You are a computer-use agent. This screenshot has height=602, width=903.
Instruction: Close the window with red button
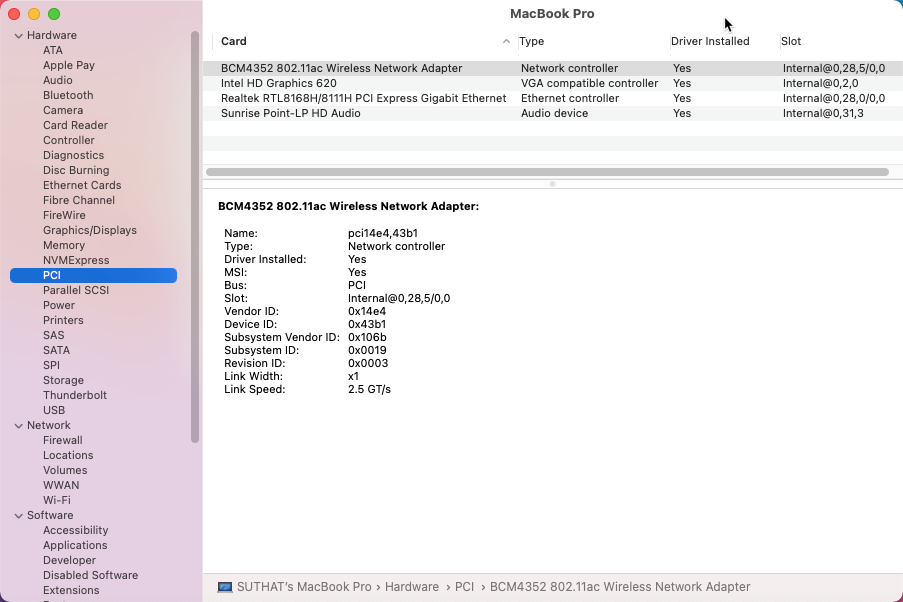tap(14, 14)
